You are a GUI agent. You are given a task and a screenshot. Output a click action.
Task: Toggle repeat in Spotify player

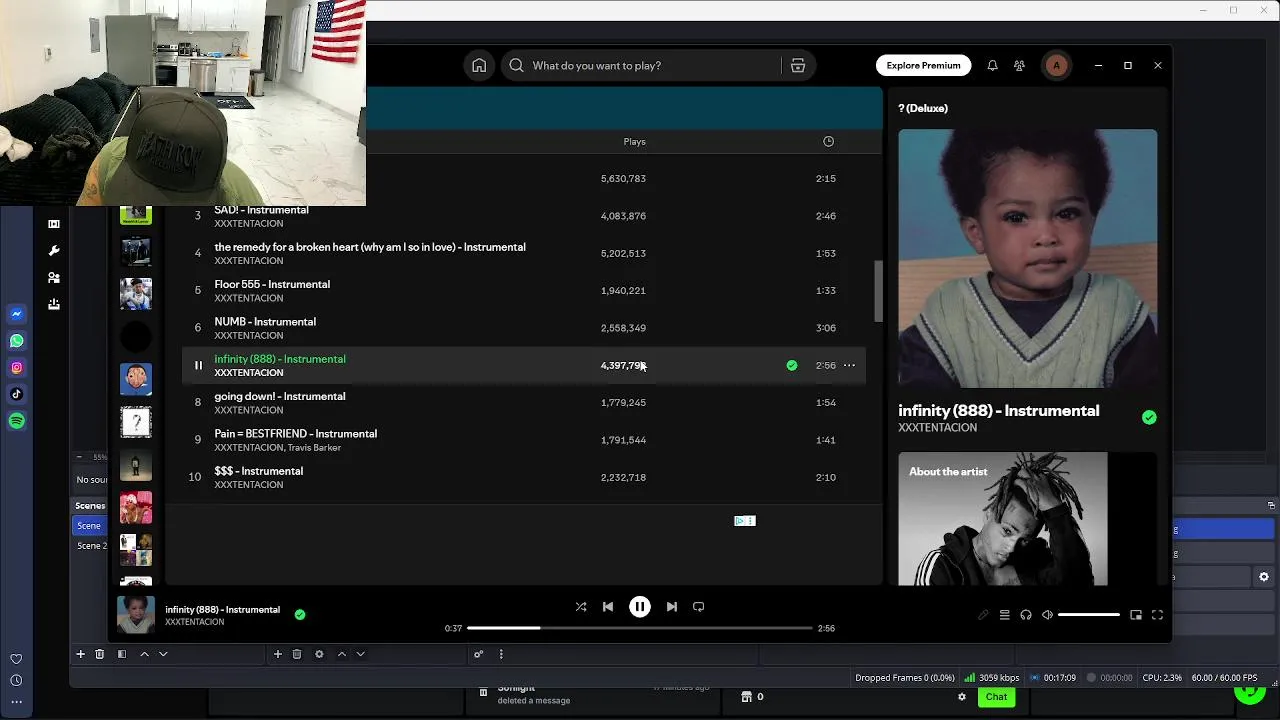point(699,606)
